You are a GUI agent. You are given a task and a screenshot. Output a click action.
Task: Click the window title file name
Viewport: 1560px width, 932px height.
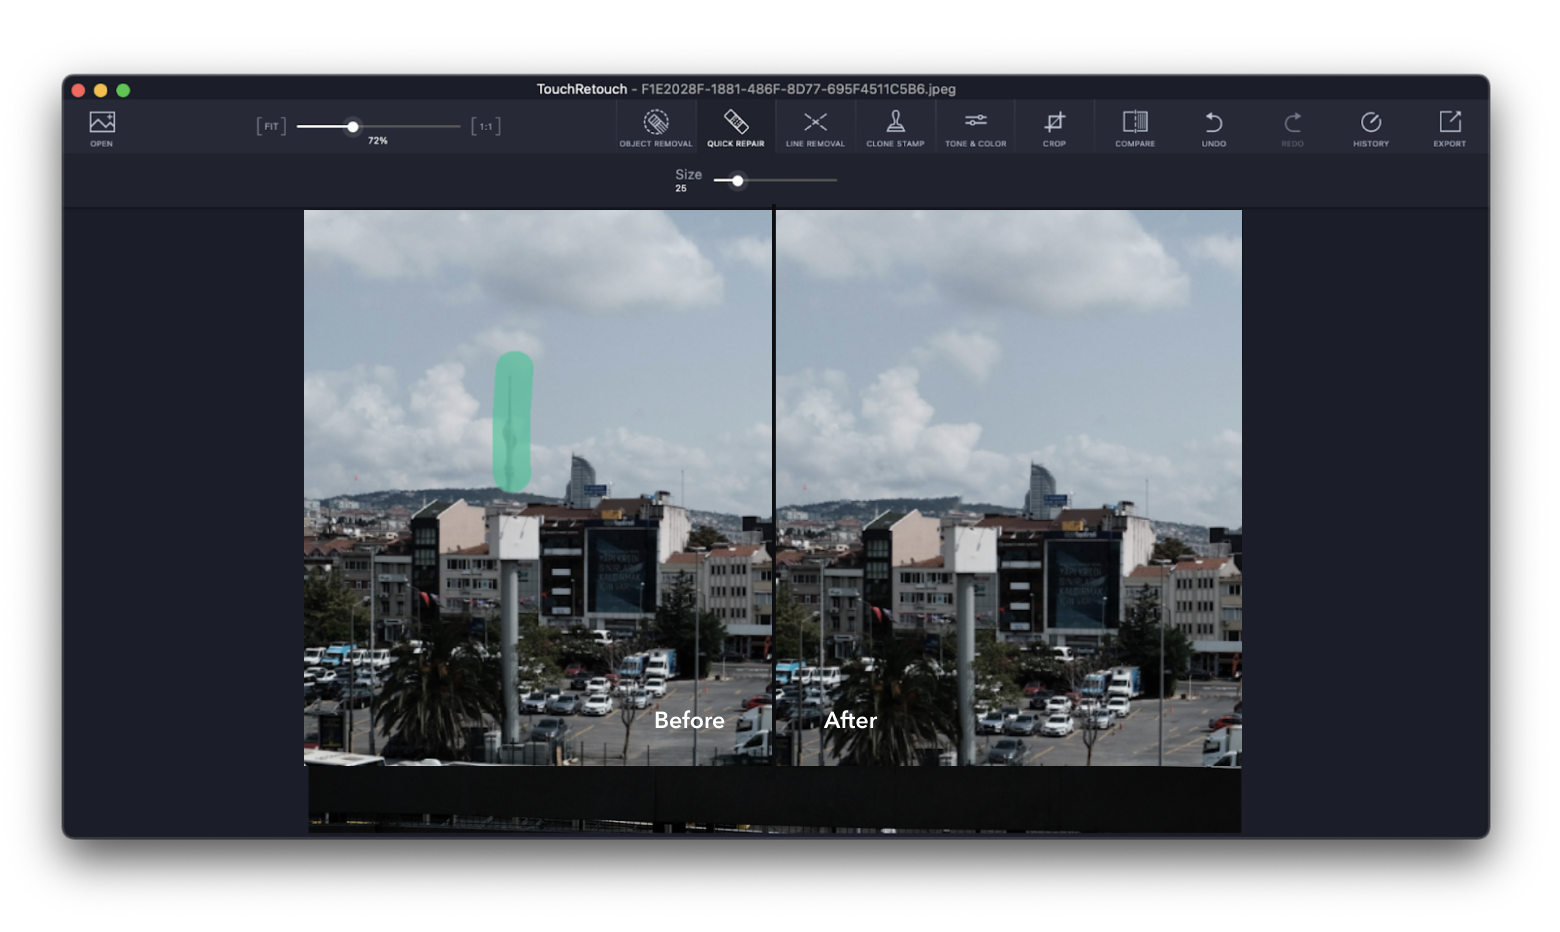[798, 89]
